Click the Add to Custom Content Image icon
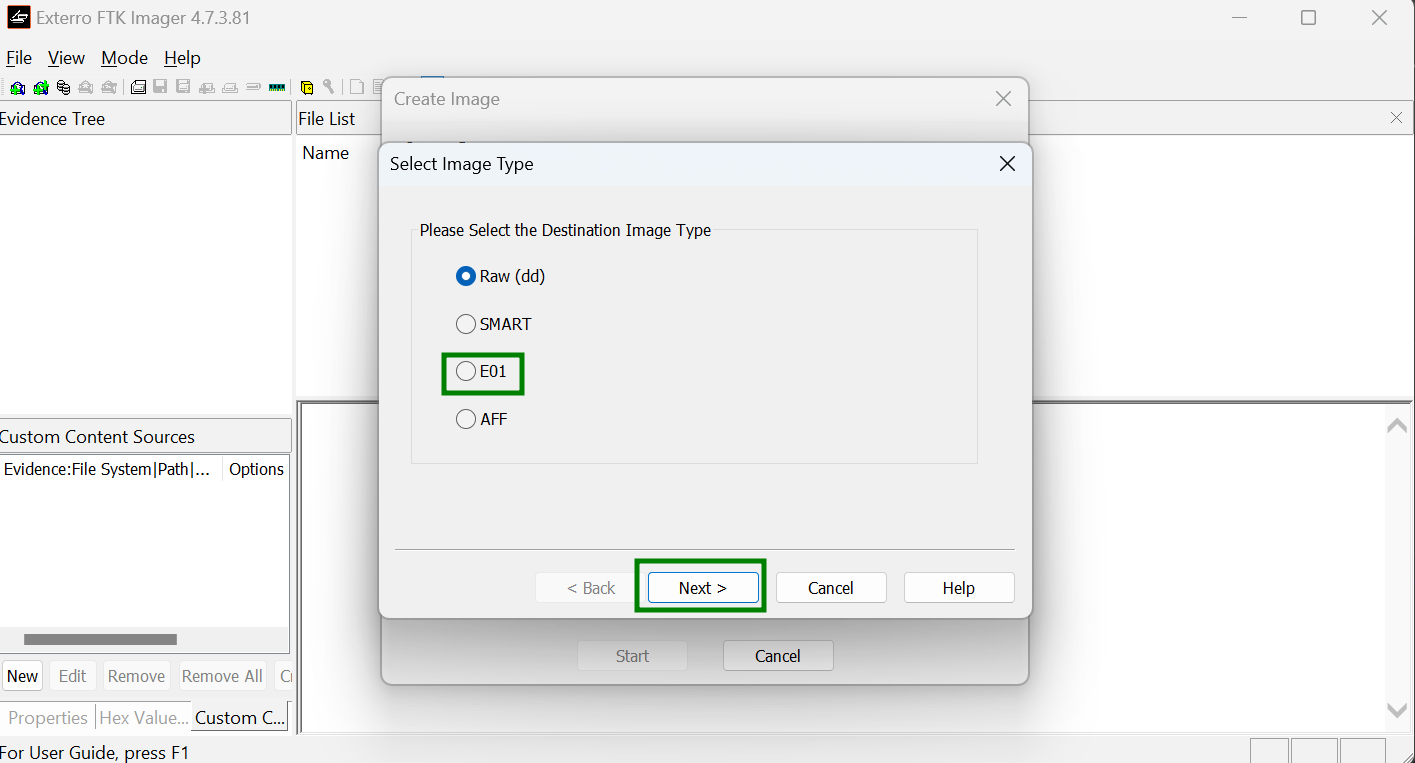 (x=207, y=87)
